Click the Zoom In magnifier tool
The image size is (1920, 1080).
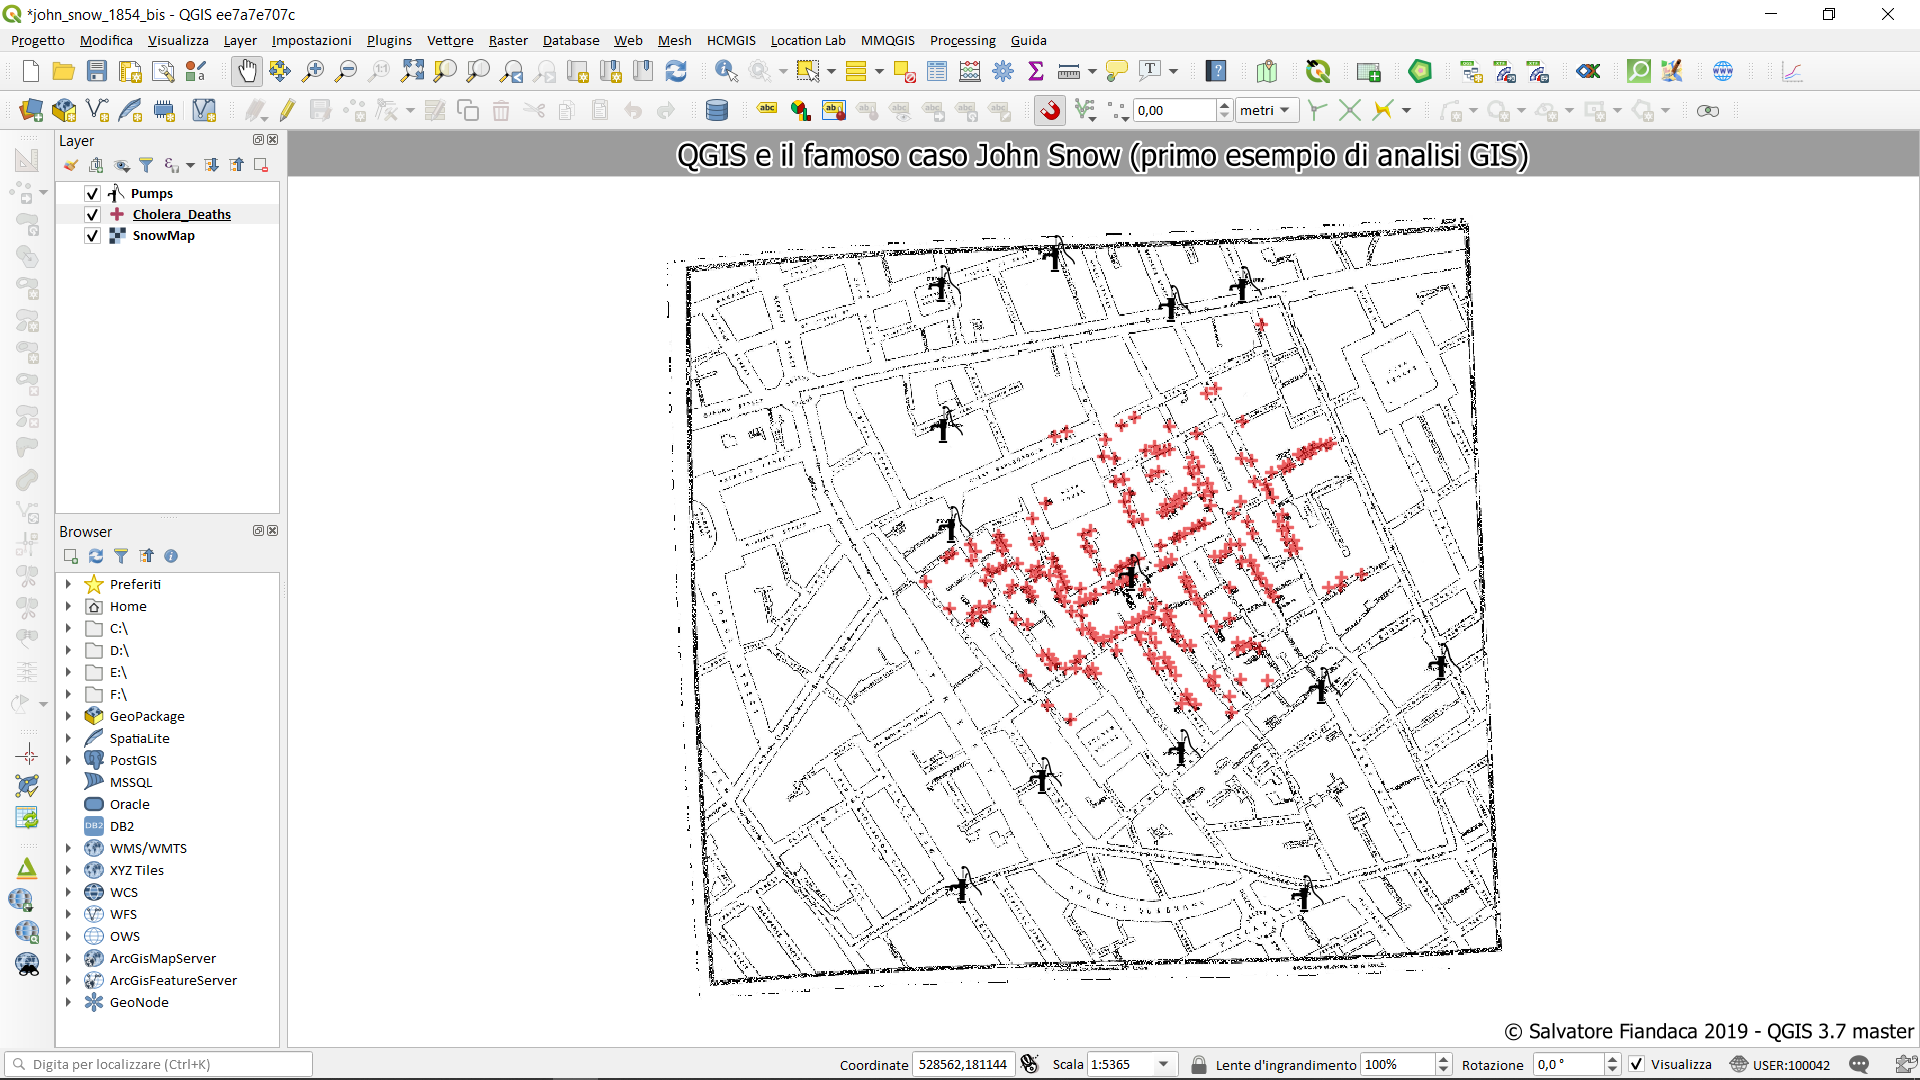[313, 71]
